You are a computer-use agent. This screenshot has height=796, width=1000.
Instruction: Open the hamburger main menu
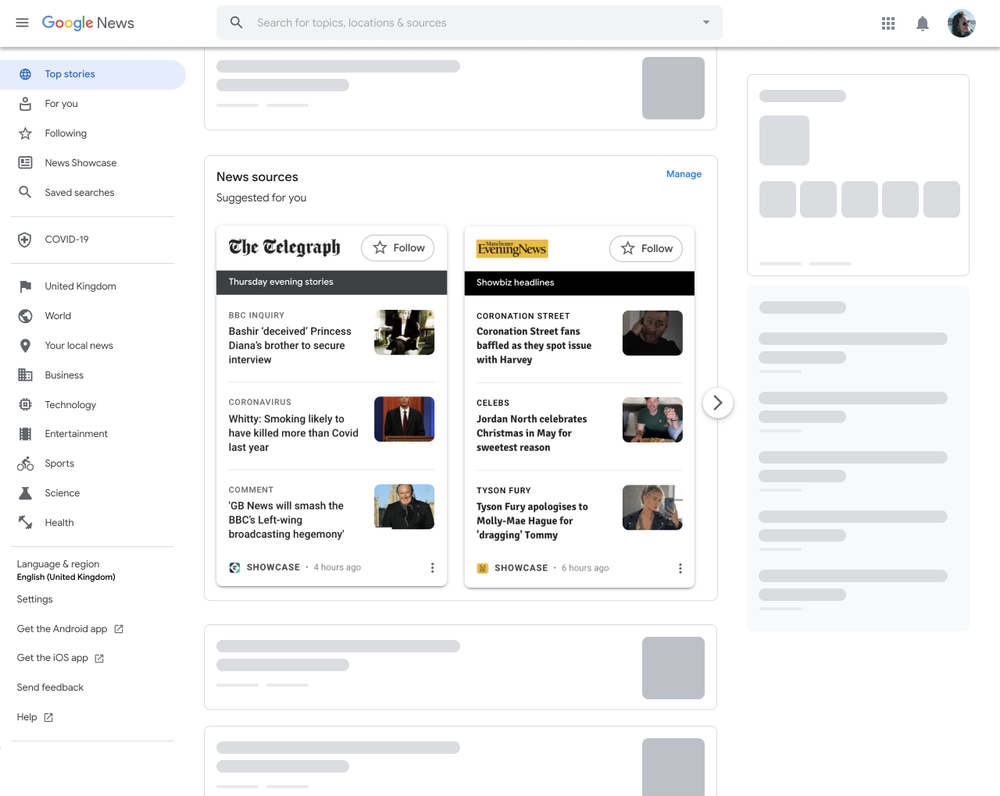(22, 23)
